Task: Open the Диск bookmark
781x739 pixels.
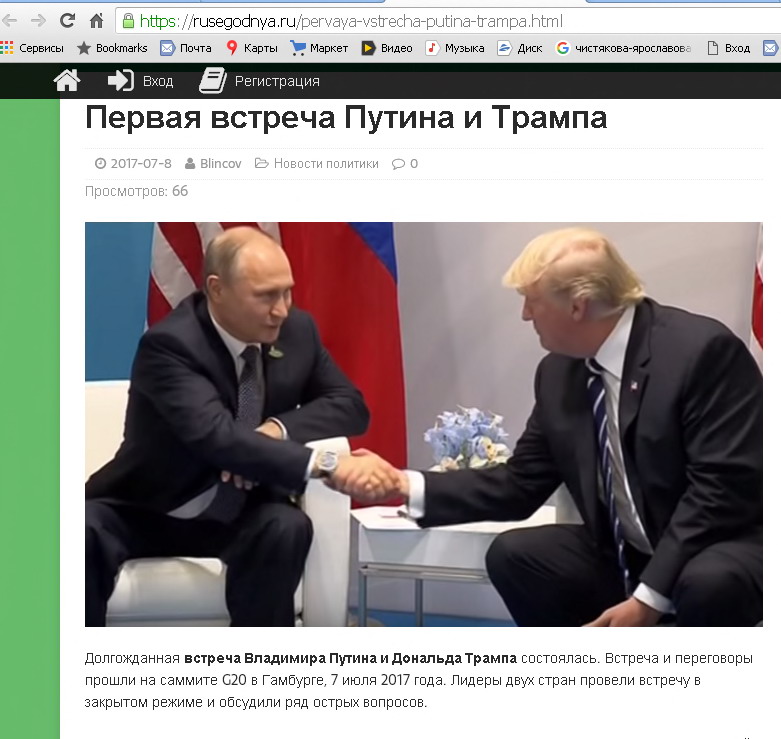Action: [x=520, y=48]
